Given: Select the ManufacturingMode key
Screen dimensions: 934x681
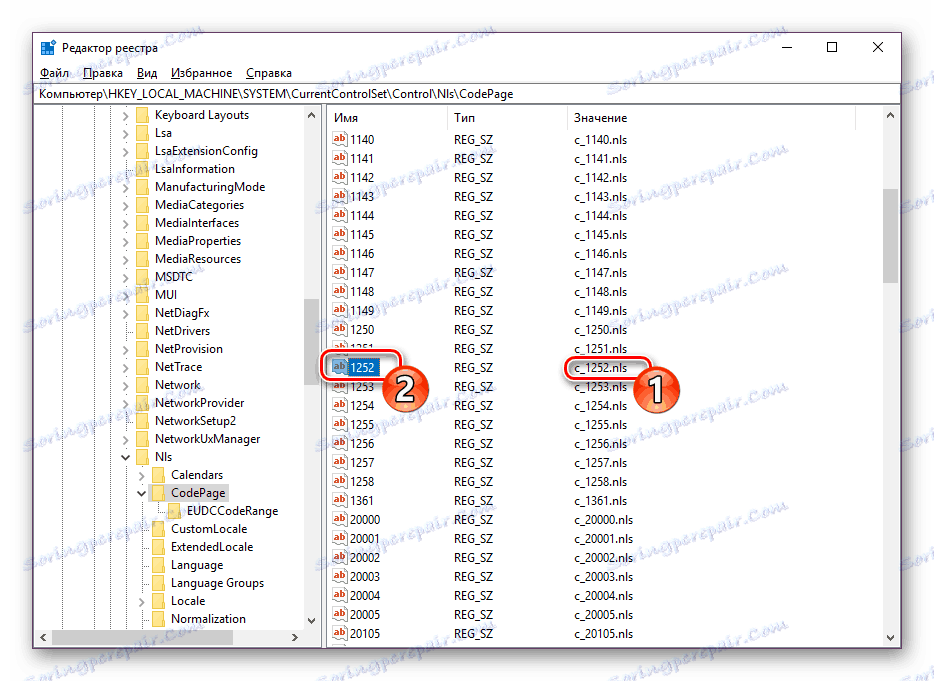Looking at the screenshot, I should [210, 187].
